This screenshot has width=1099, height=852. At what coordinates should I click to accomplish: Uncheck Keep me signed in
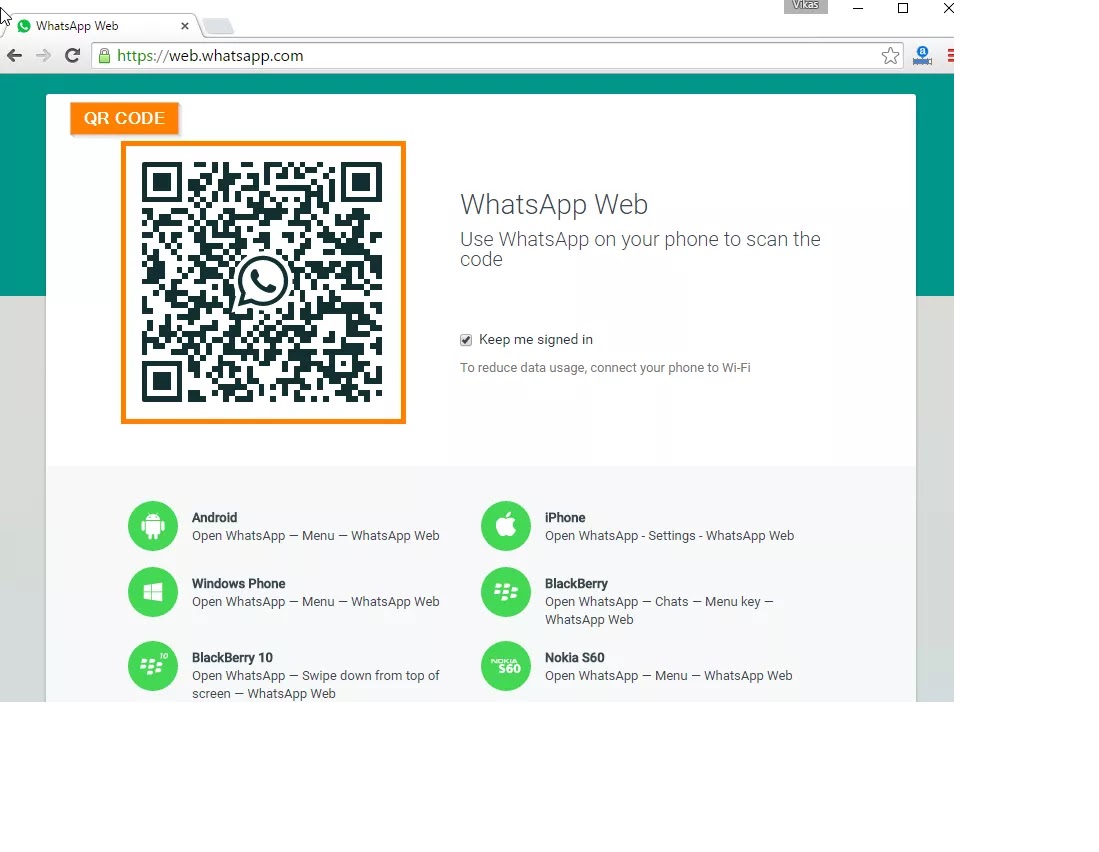click(x=466, y=340)
